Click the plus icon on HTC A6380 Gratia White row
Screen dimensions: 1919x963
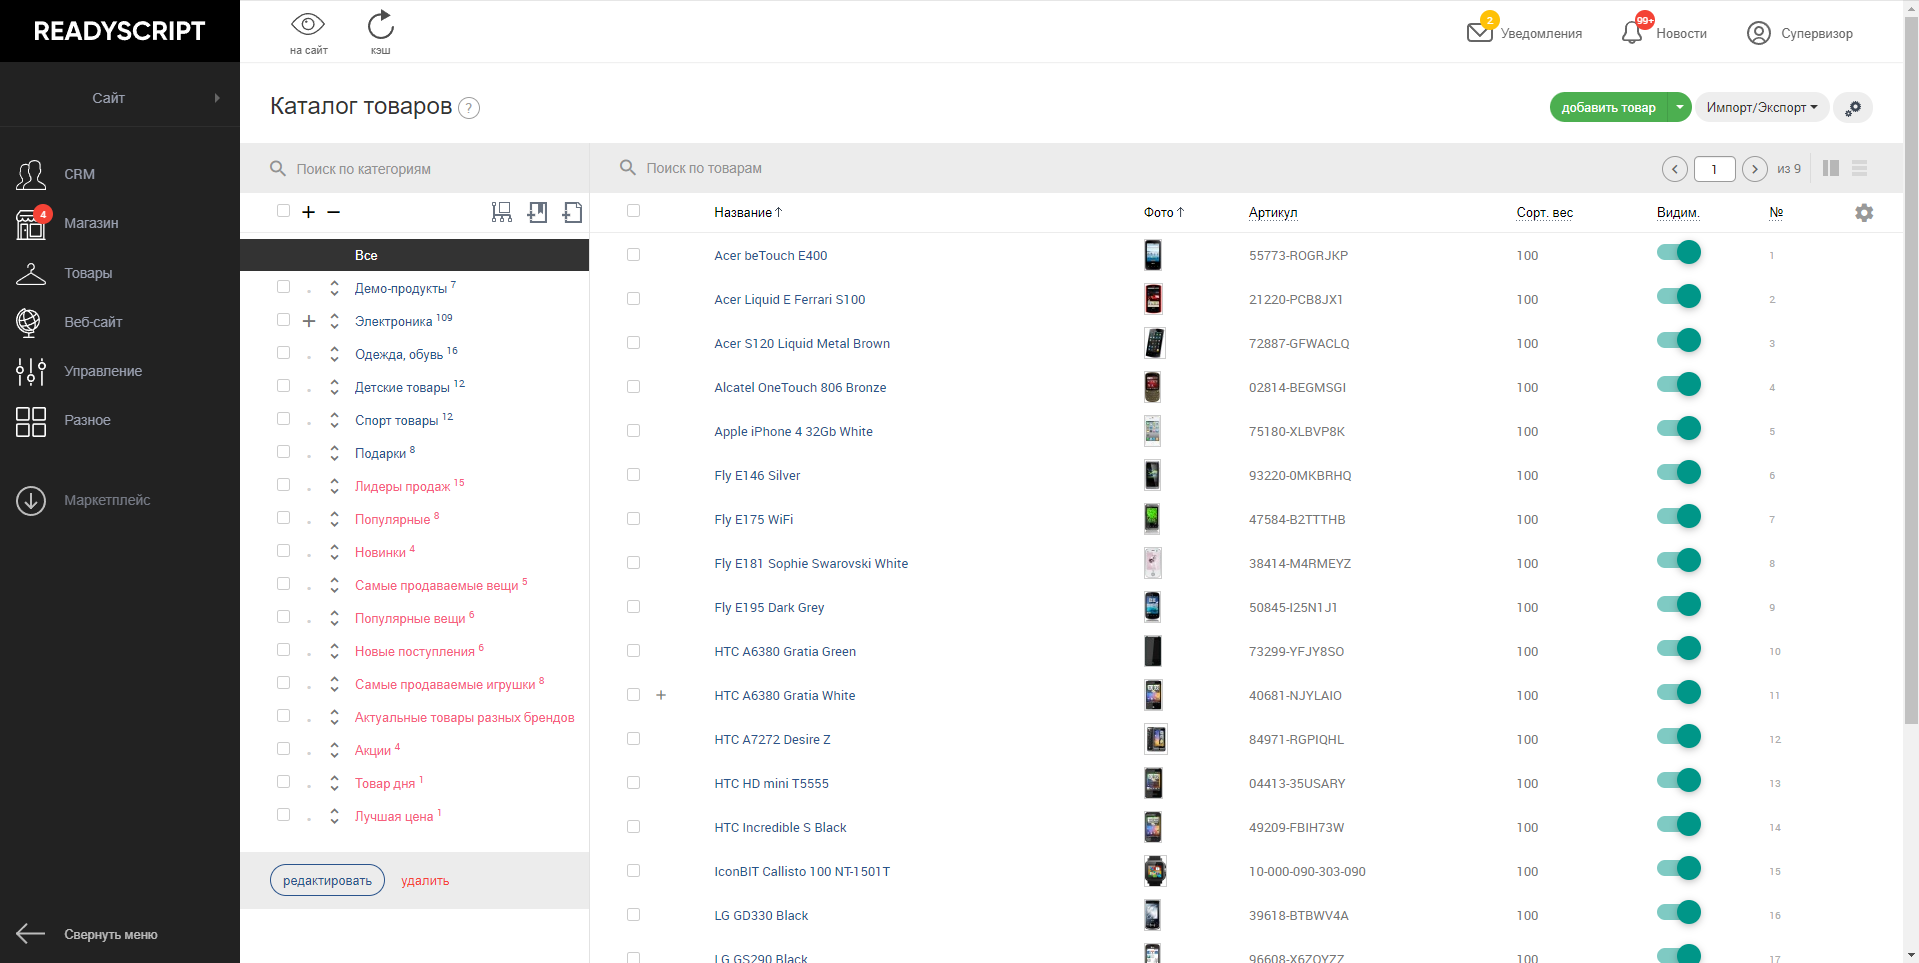(661, 695)
